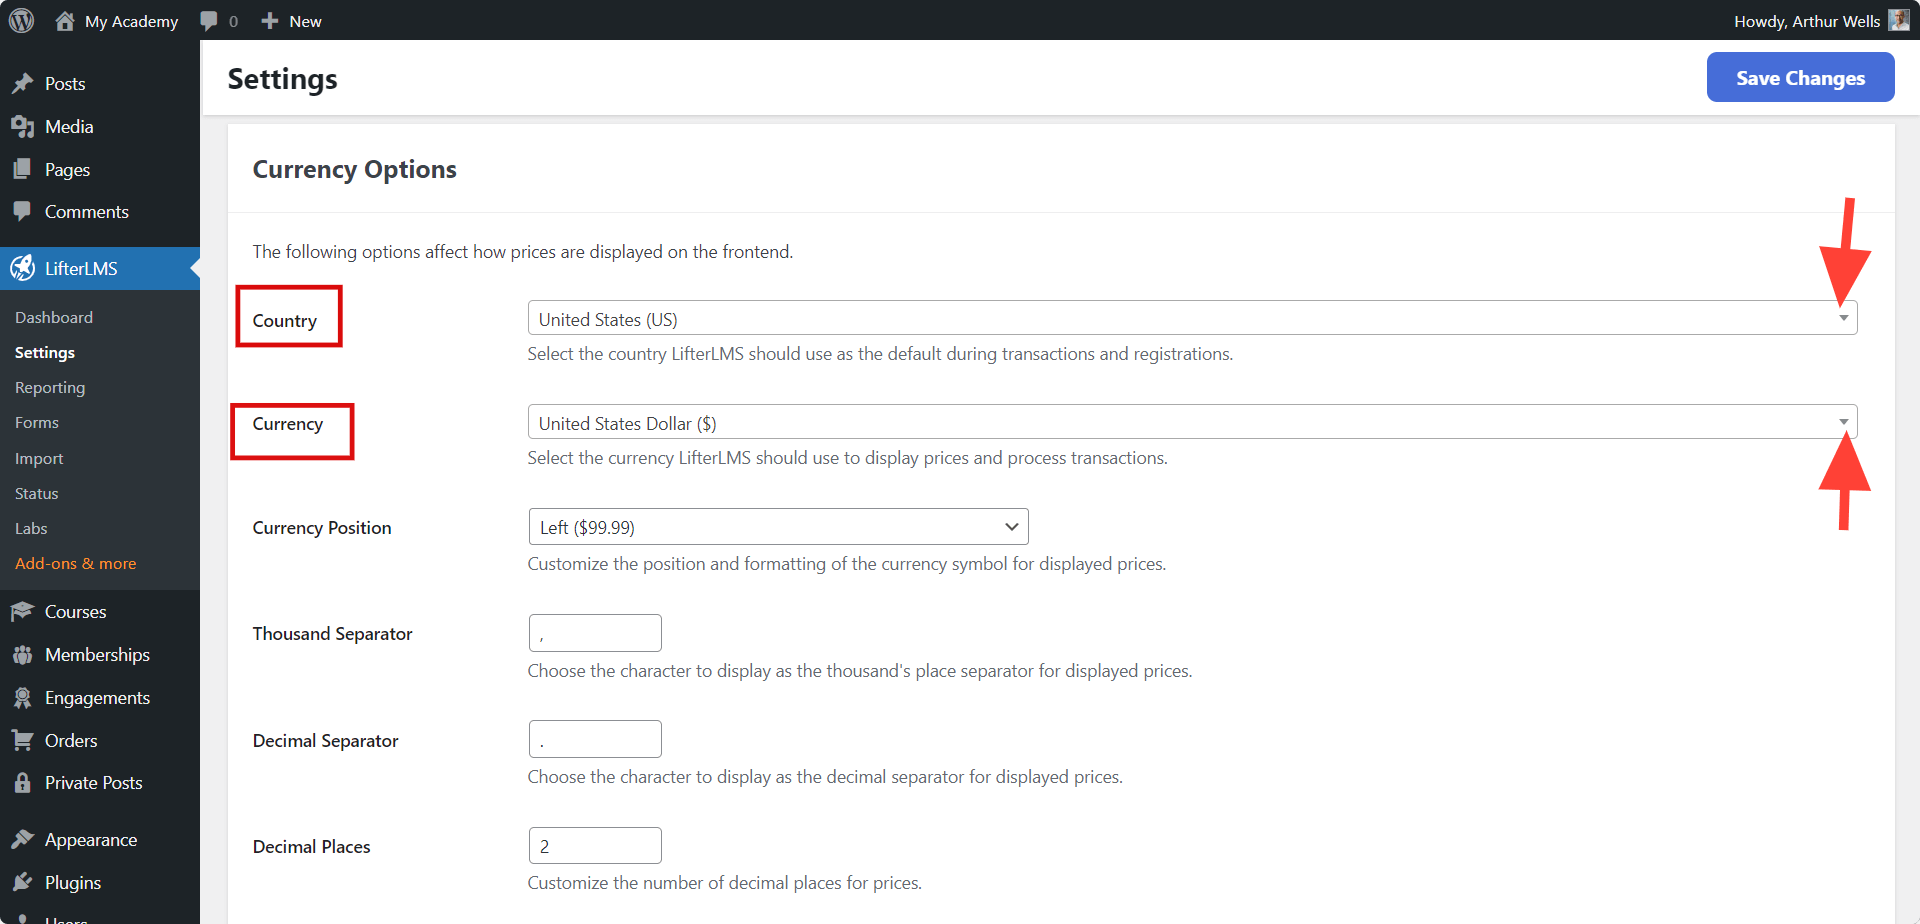
Task: Click the Orders cart icon
Action: [x=22, y=741]
